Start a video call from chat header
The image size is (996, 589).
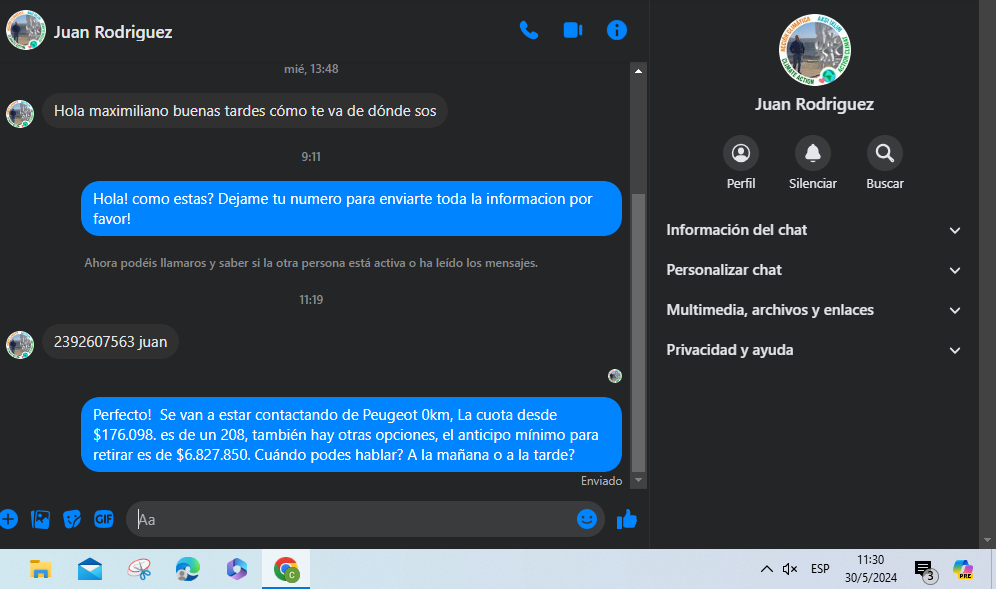pyautogui.click(x=573, y=30)
